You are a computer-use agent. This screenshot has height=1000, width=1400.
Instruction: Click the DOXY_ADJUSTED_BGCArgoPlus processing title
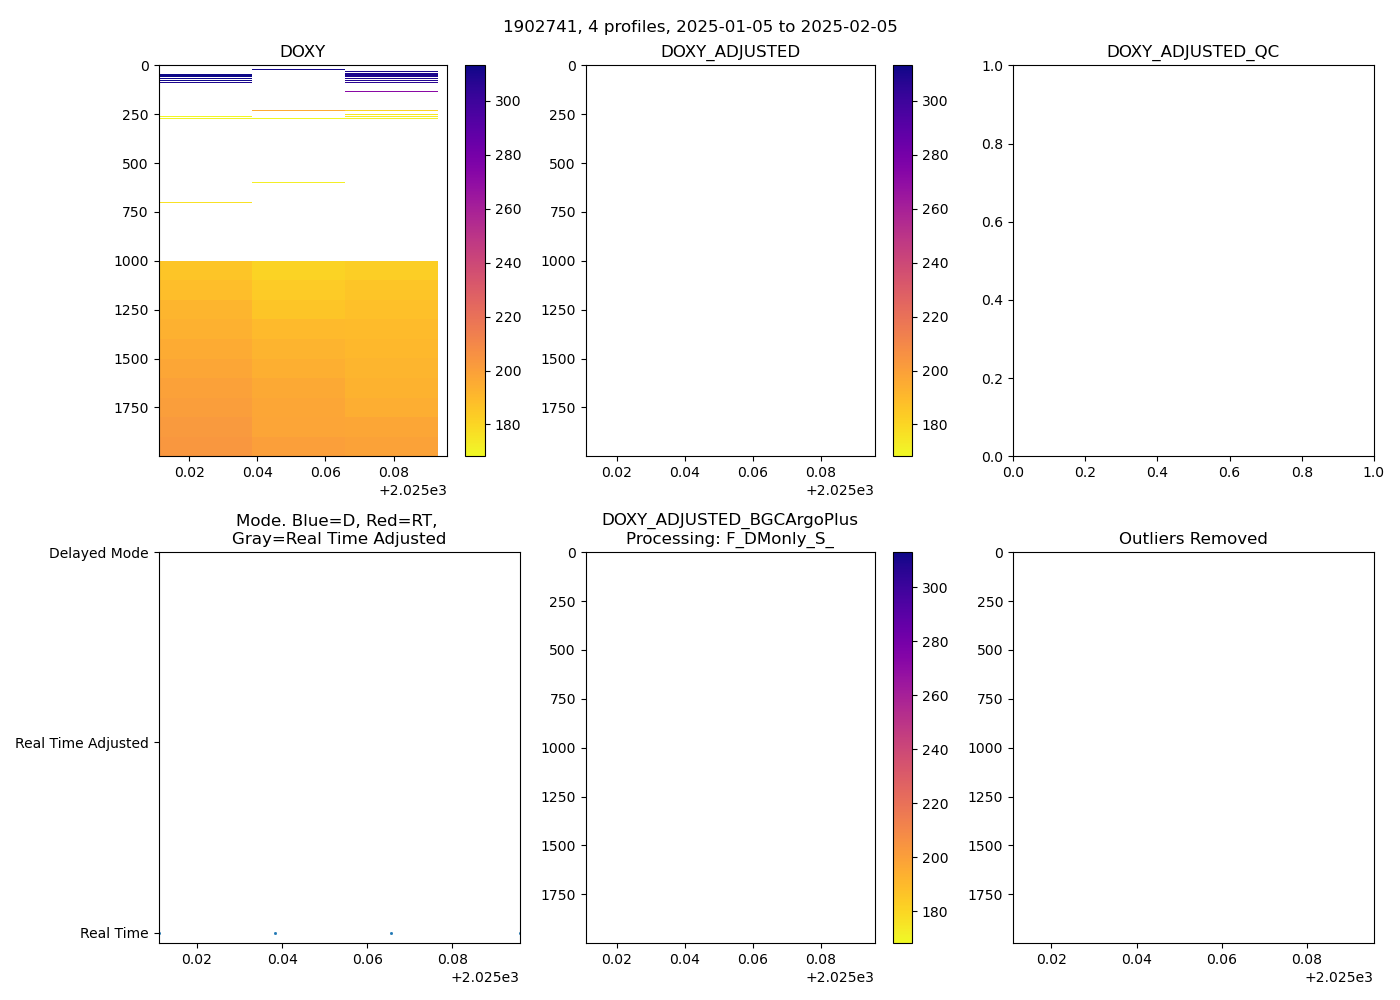(x=729, y=529)
